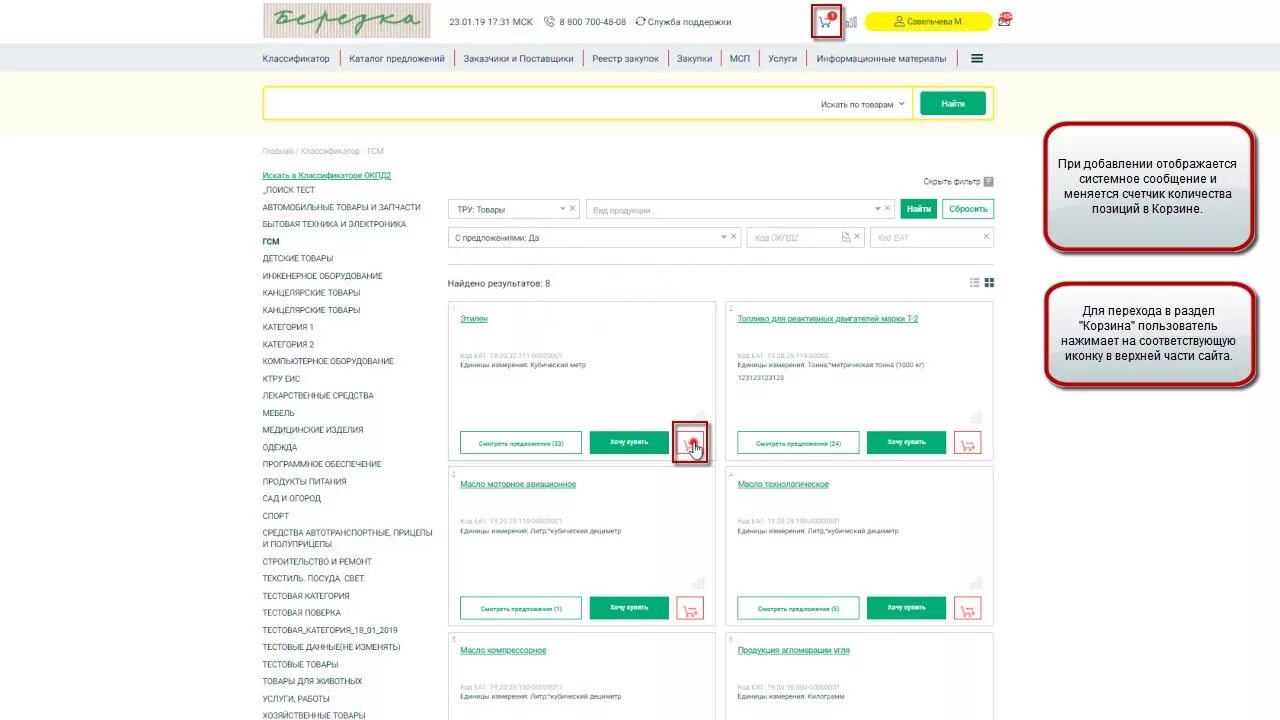Click the filter Найти button

(x=919, y=209)
